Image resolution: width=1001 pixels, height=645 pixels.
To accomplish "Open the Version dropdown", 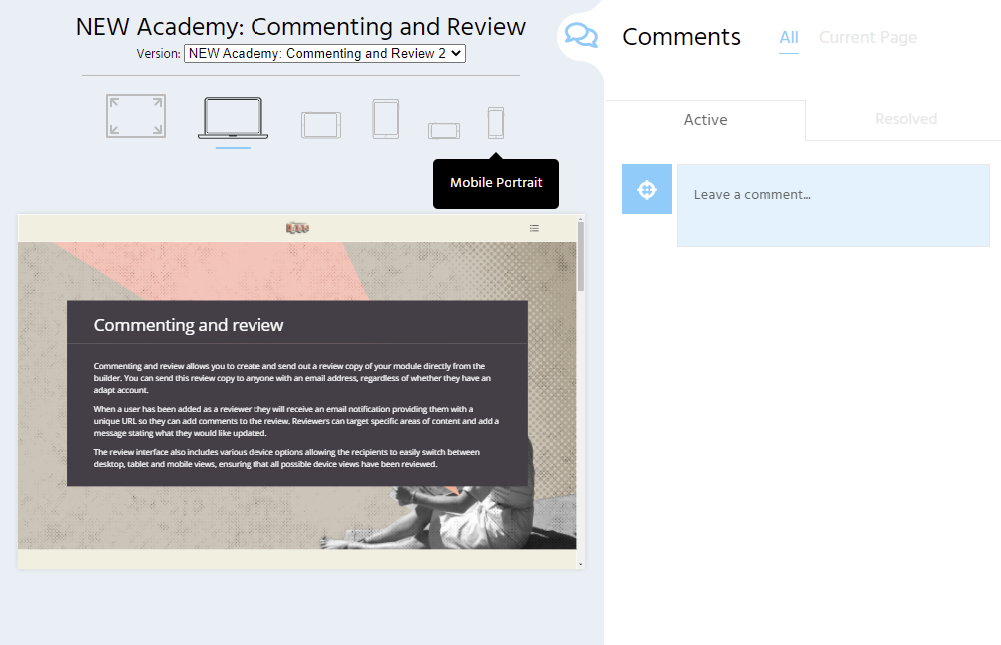I will point(325,54).
